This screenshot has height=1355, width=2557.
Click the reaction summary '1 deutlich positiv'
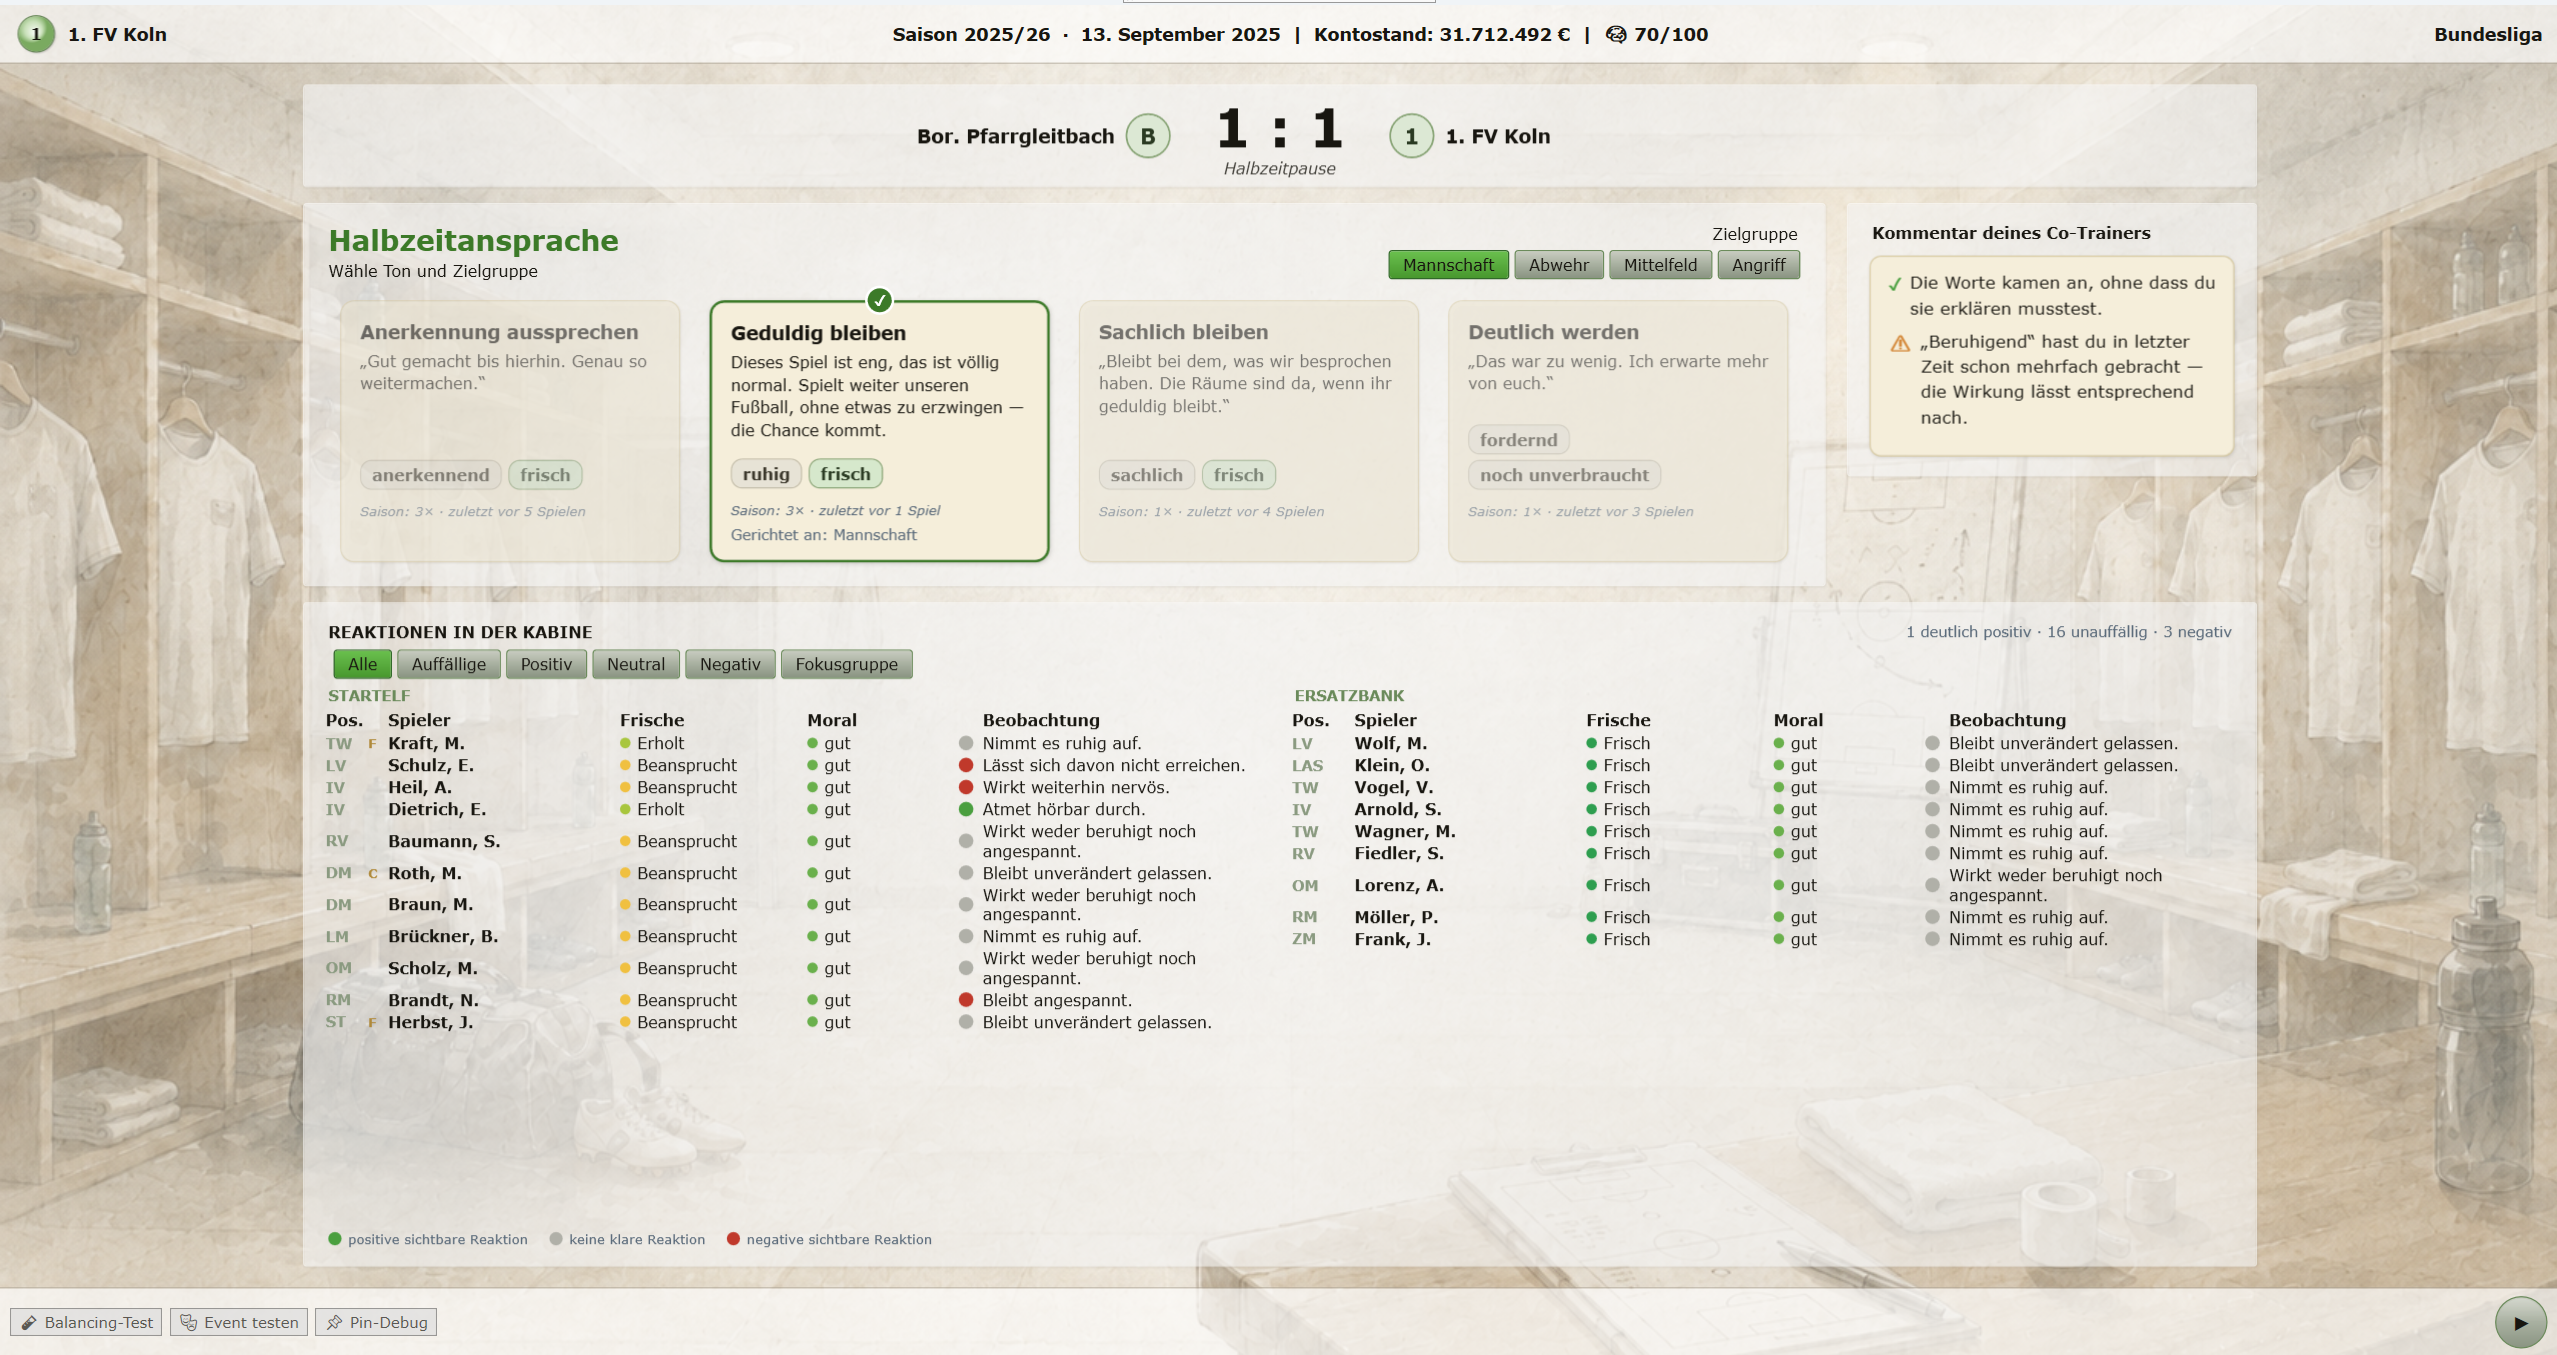click(x=1968, y=632)
